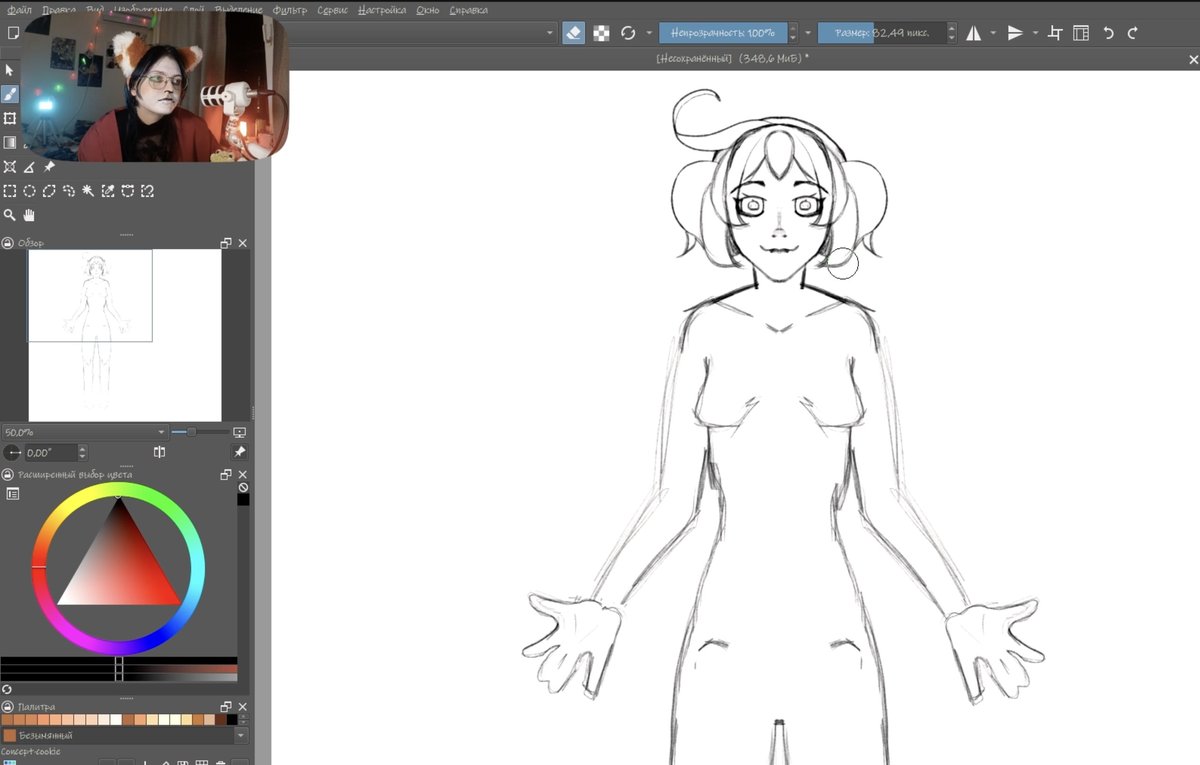1200x765 pixels.
Task: Select the elliptical selection tool
Action: (x=30, y=191)
